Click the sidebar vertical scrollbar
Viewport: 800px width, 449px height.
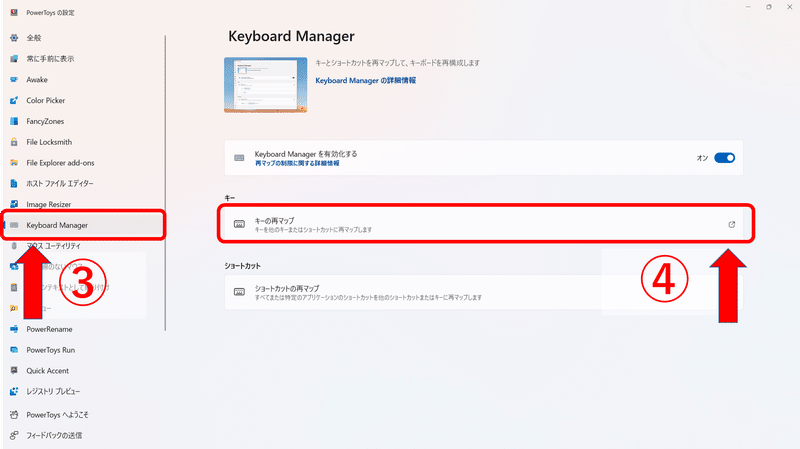(x=165, y=183)
